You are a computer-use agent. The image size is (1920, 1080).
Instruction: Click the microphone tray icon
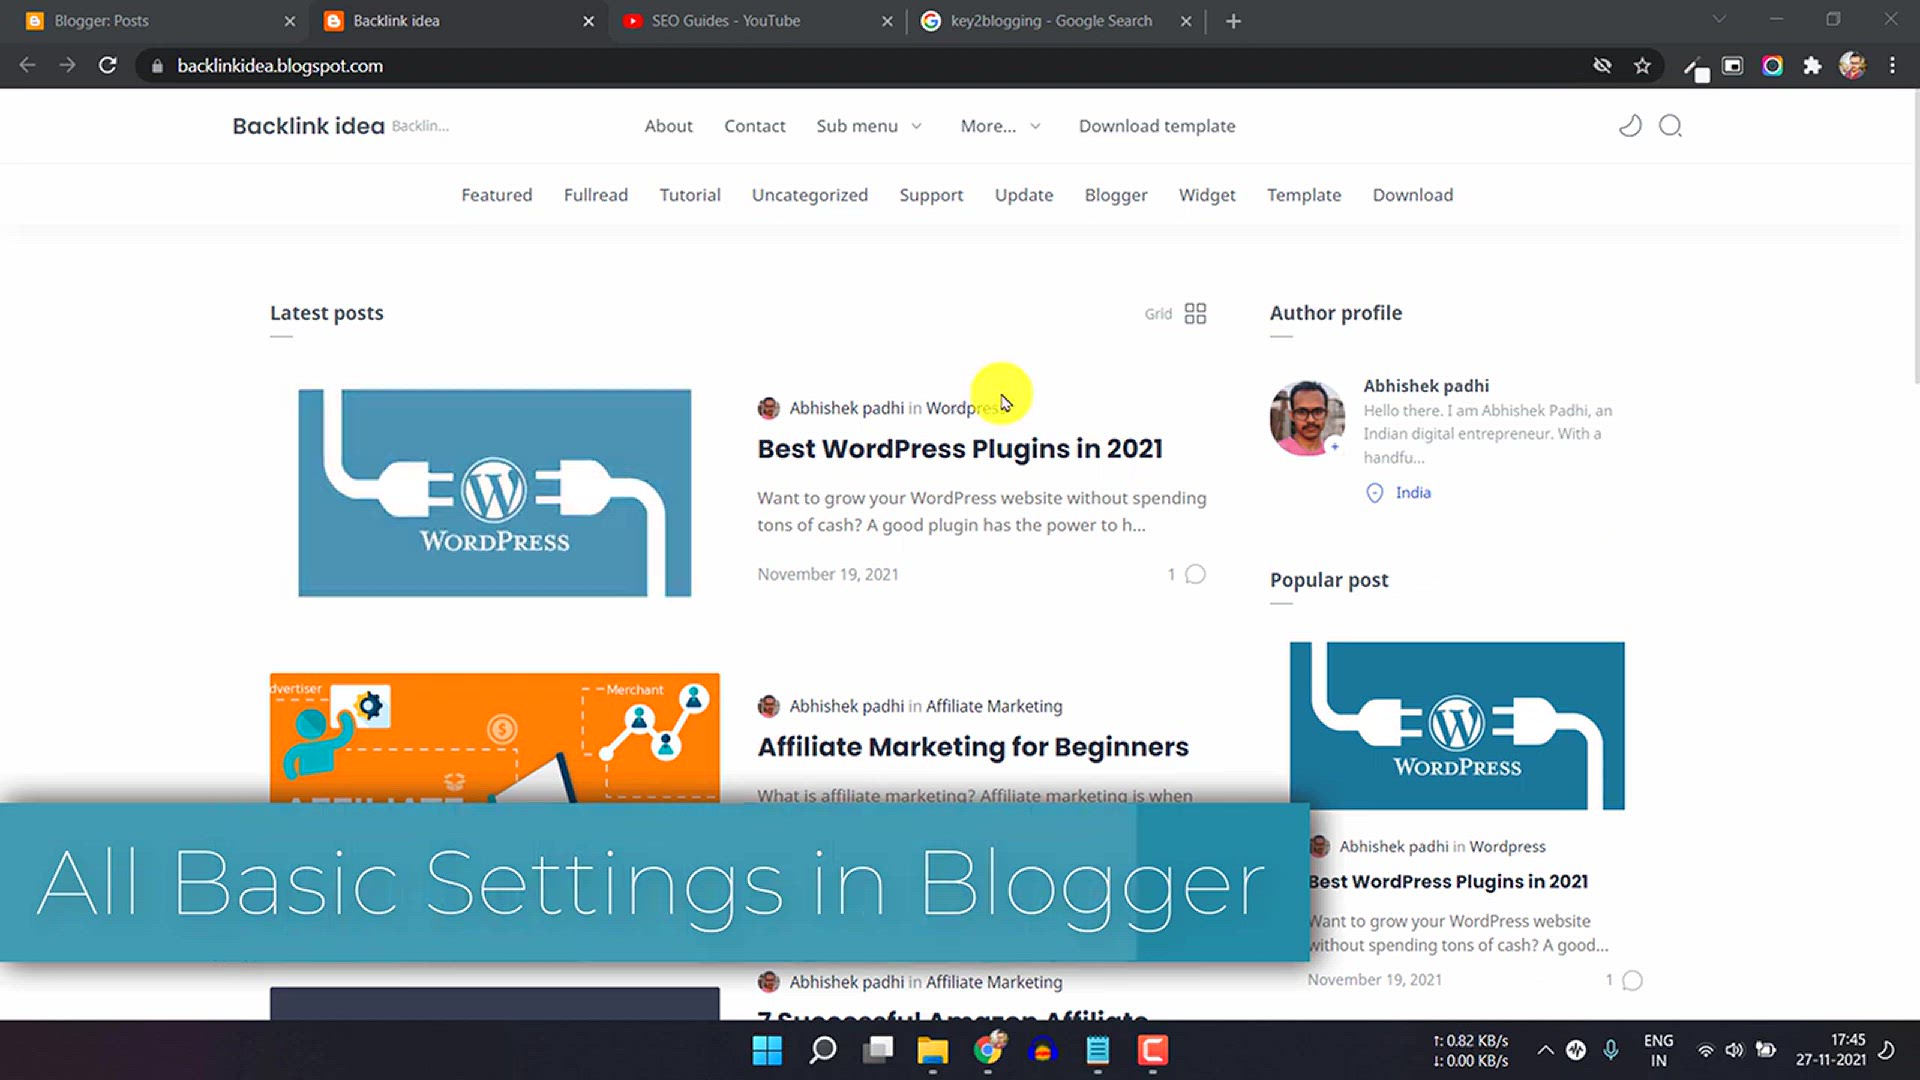[x=1611, y=1050]
